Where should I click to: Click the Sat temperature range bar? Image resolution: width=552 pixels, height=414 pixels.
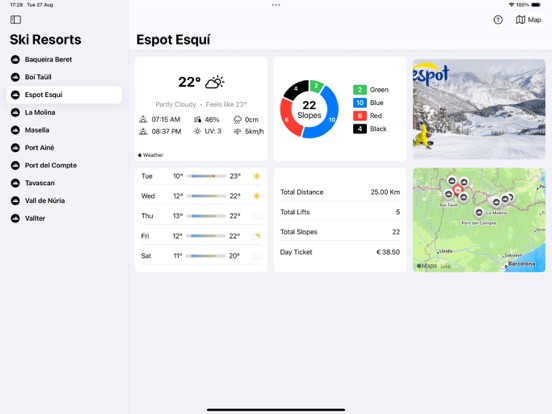206,256
